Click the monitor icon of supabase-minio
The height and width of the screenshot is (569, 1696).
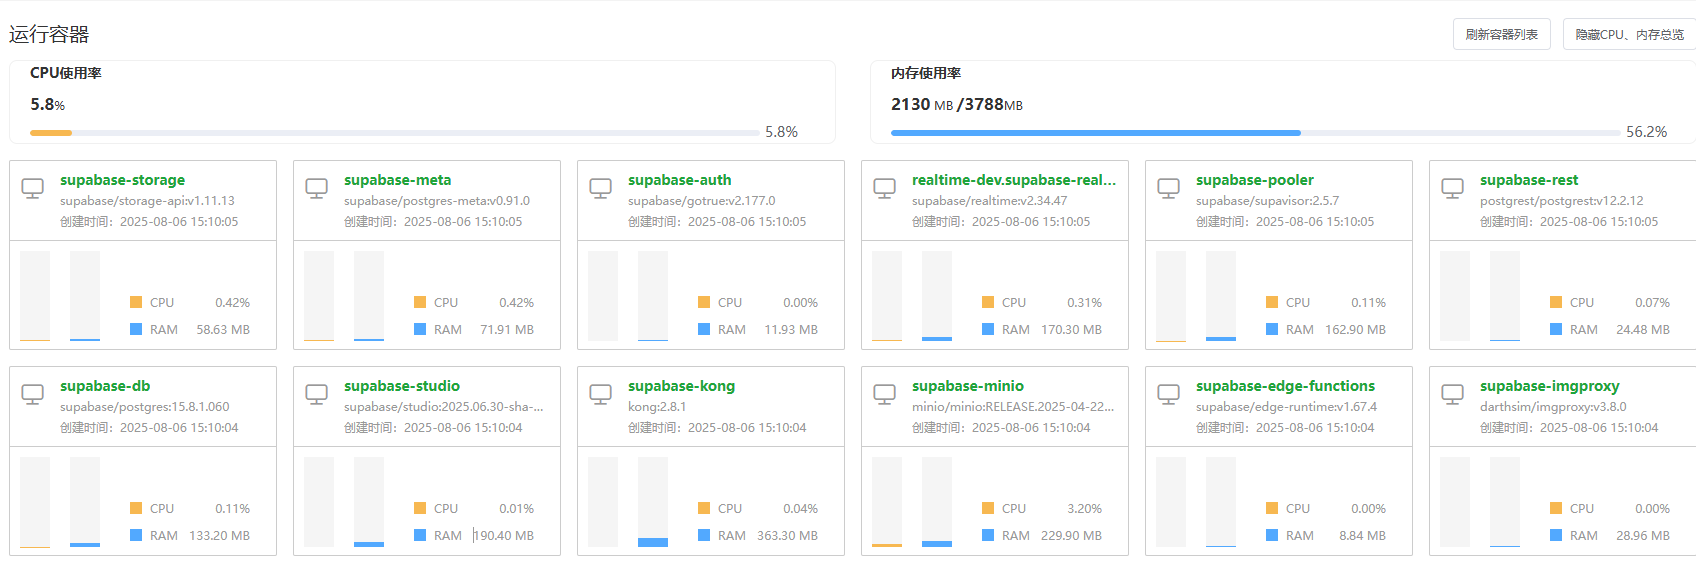(x=885, y=394)
